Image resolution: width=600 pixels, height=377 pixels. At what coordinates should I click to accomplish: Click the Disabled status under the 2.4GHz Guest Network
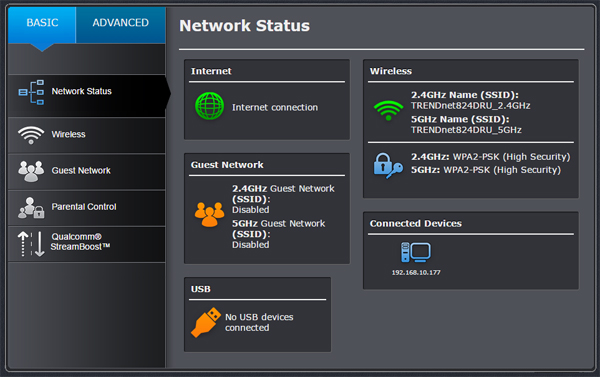(x=251, y=210)
